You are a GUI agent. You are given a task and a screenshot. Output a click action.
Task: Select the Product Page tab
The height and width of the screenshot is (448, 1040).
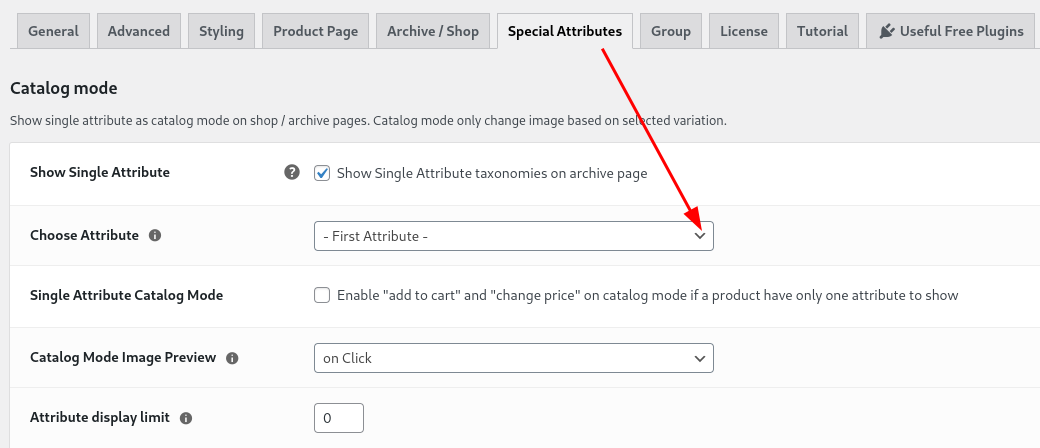click(316, 31)
